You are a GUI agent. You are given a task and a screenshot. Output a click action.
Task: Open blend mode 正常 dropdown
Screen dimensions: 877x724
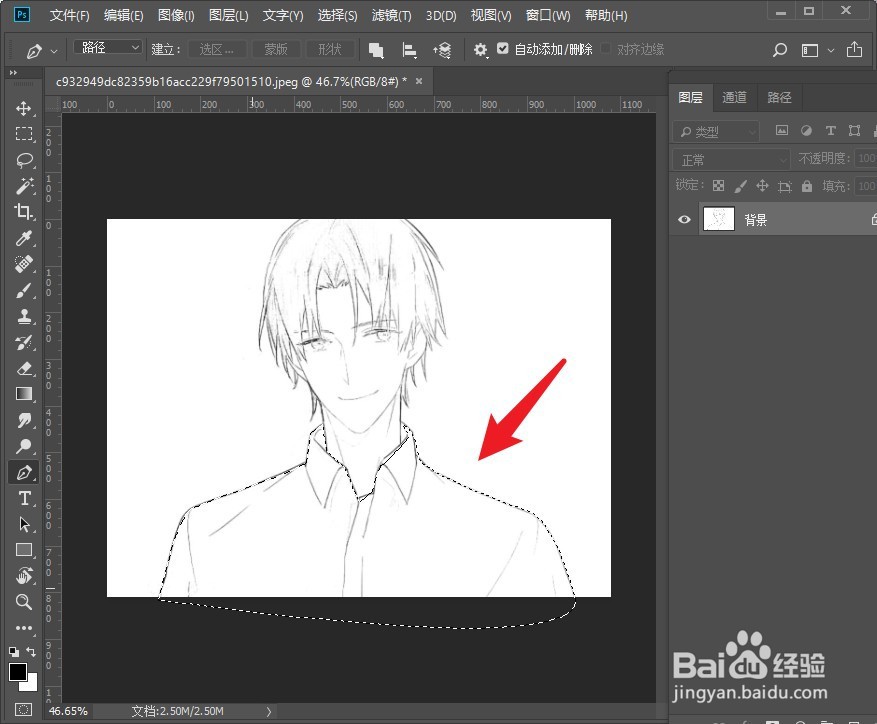click(x=731, y=160)
